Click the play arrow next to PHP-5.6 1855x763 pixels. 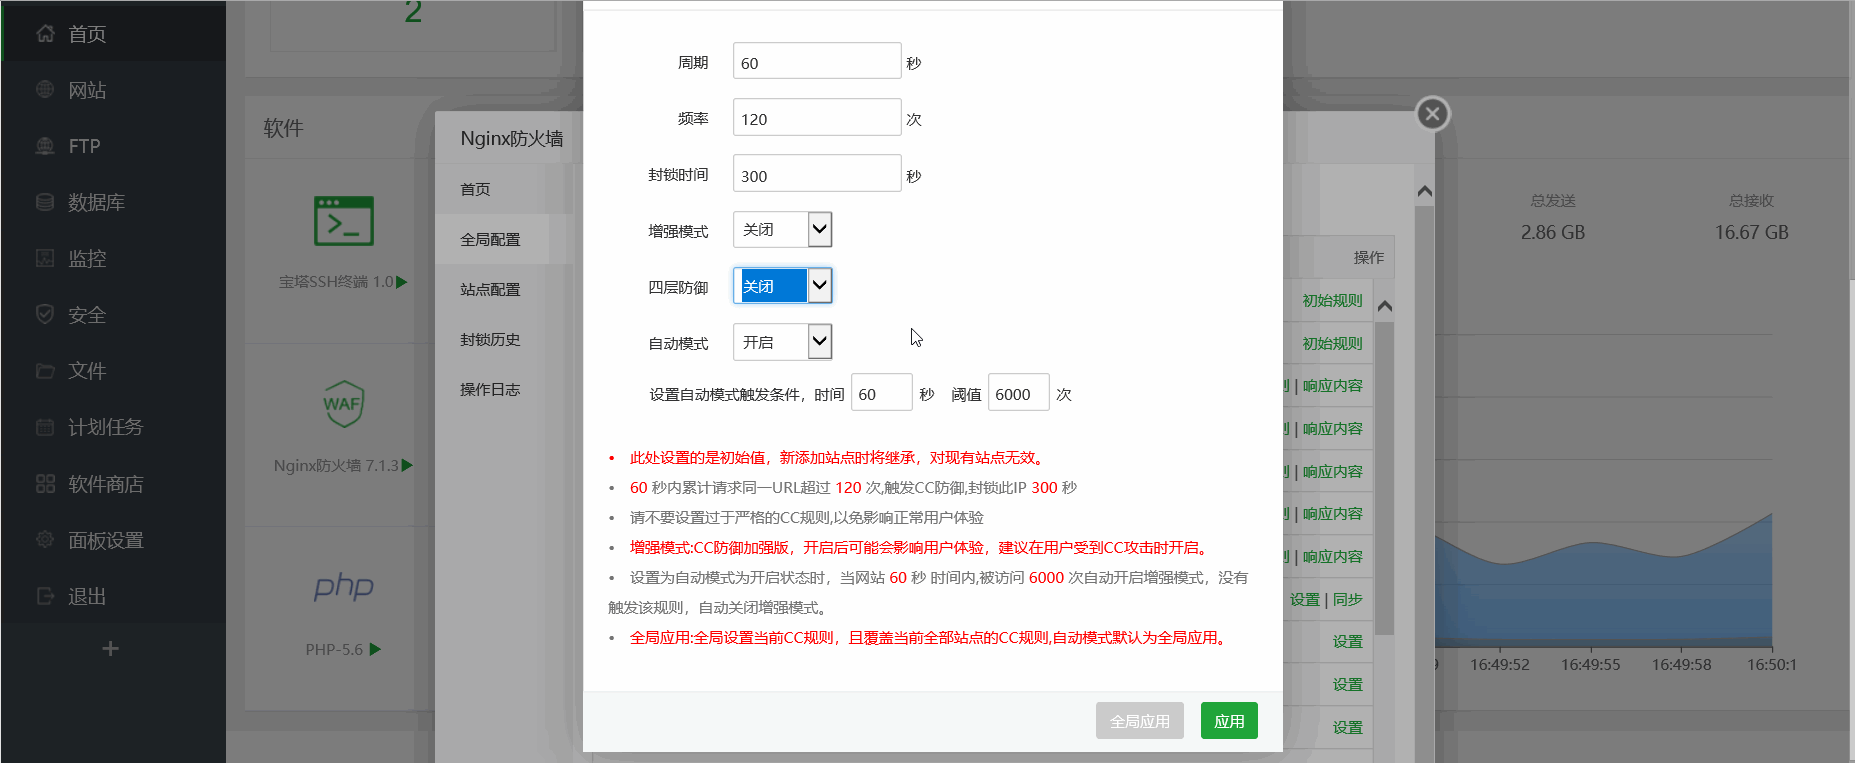click(375, 649)
